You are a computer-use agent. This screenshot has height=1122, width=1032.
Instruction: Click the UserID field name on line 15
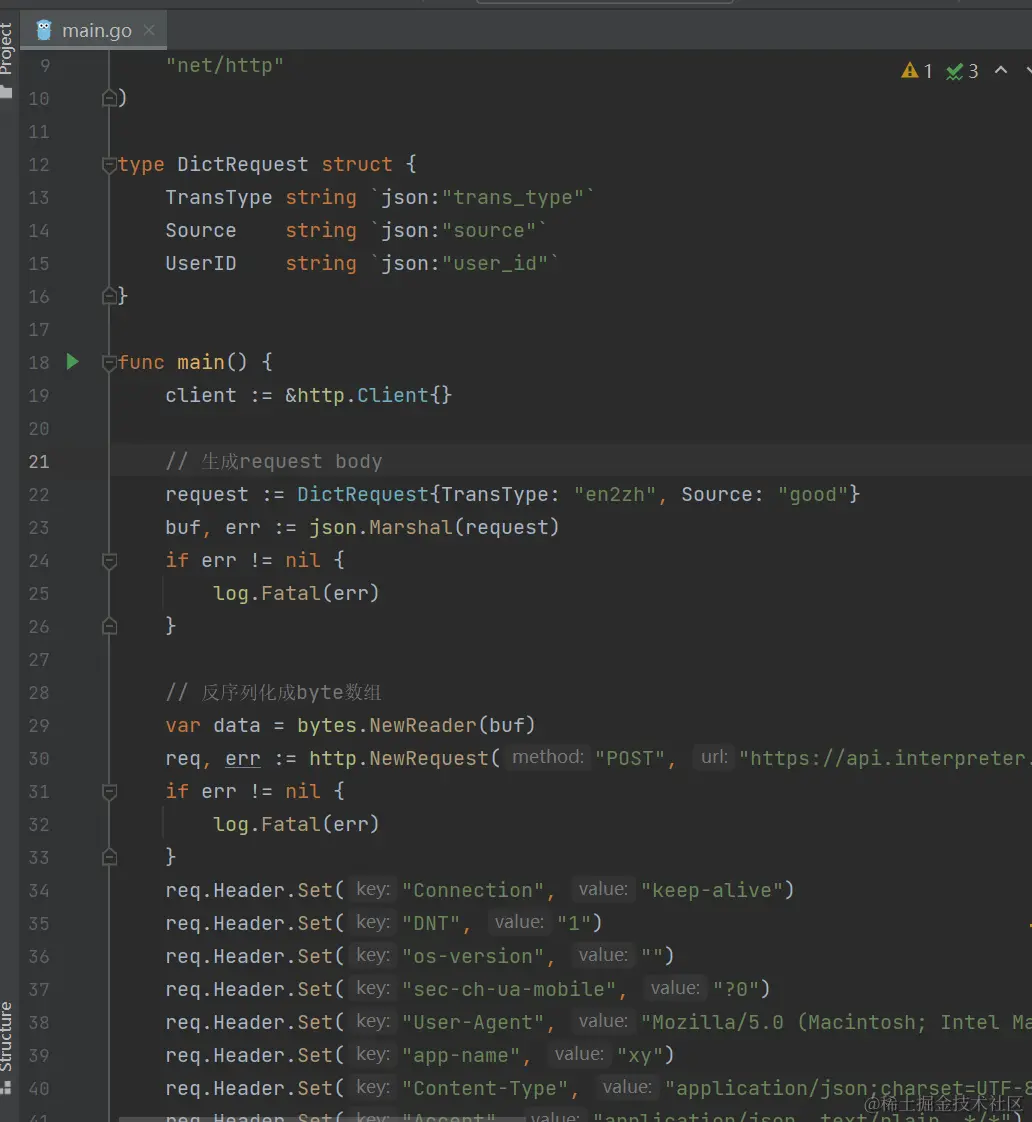tap(201, 263)
